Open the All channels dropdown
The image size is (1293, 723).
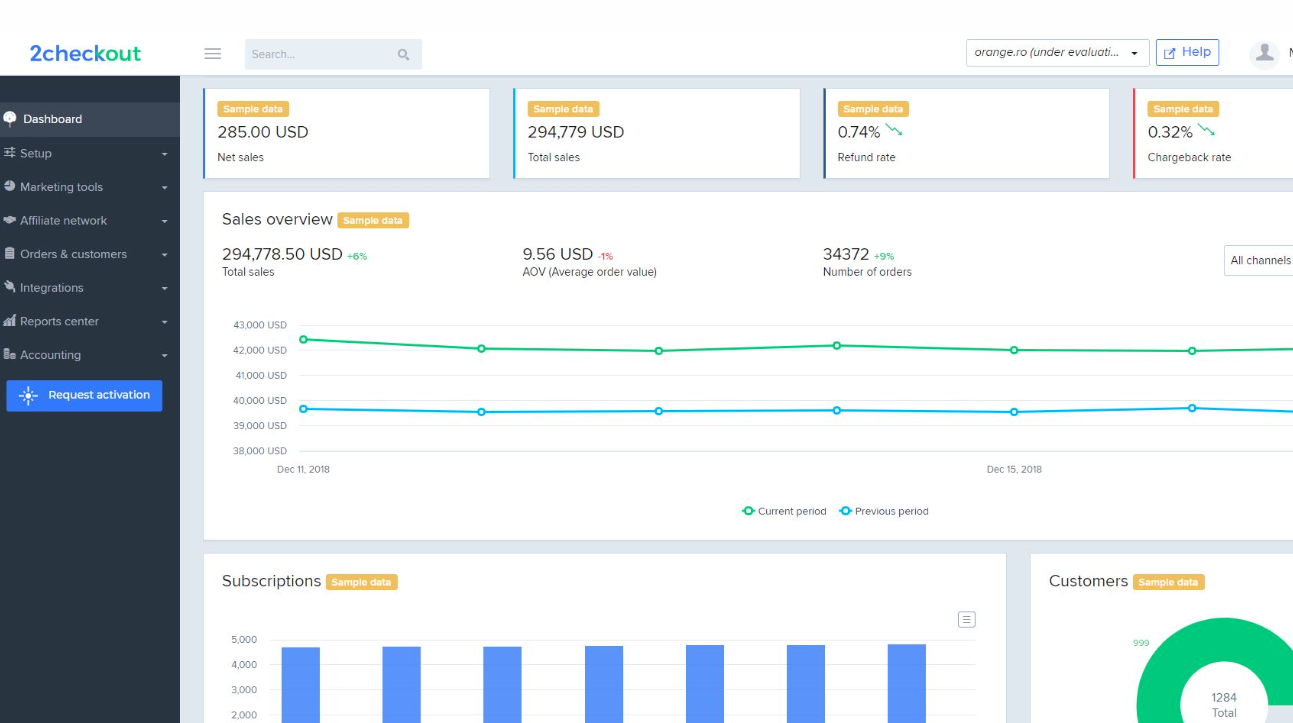[x=1259, y=260]
